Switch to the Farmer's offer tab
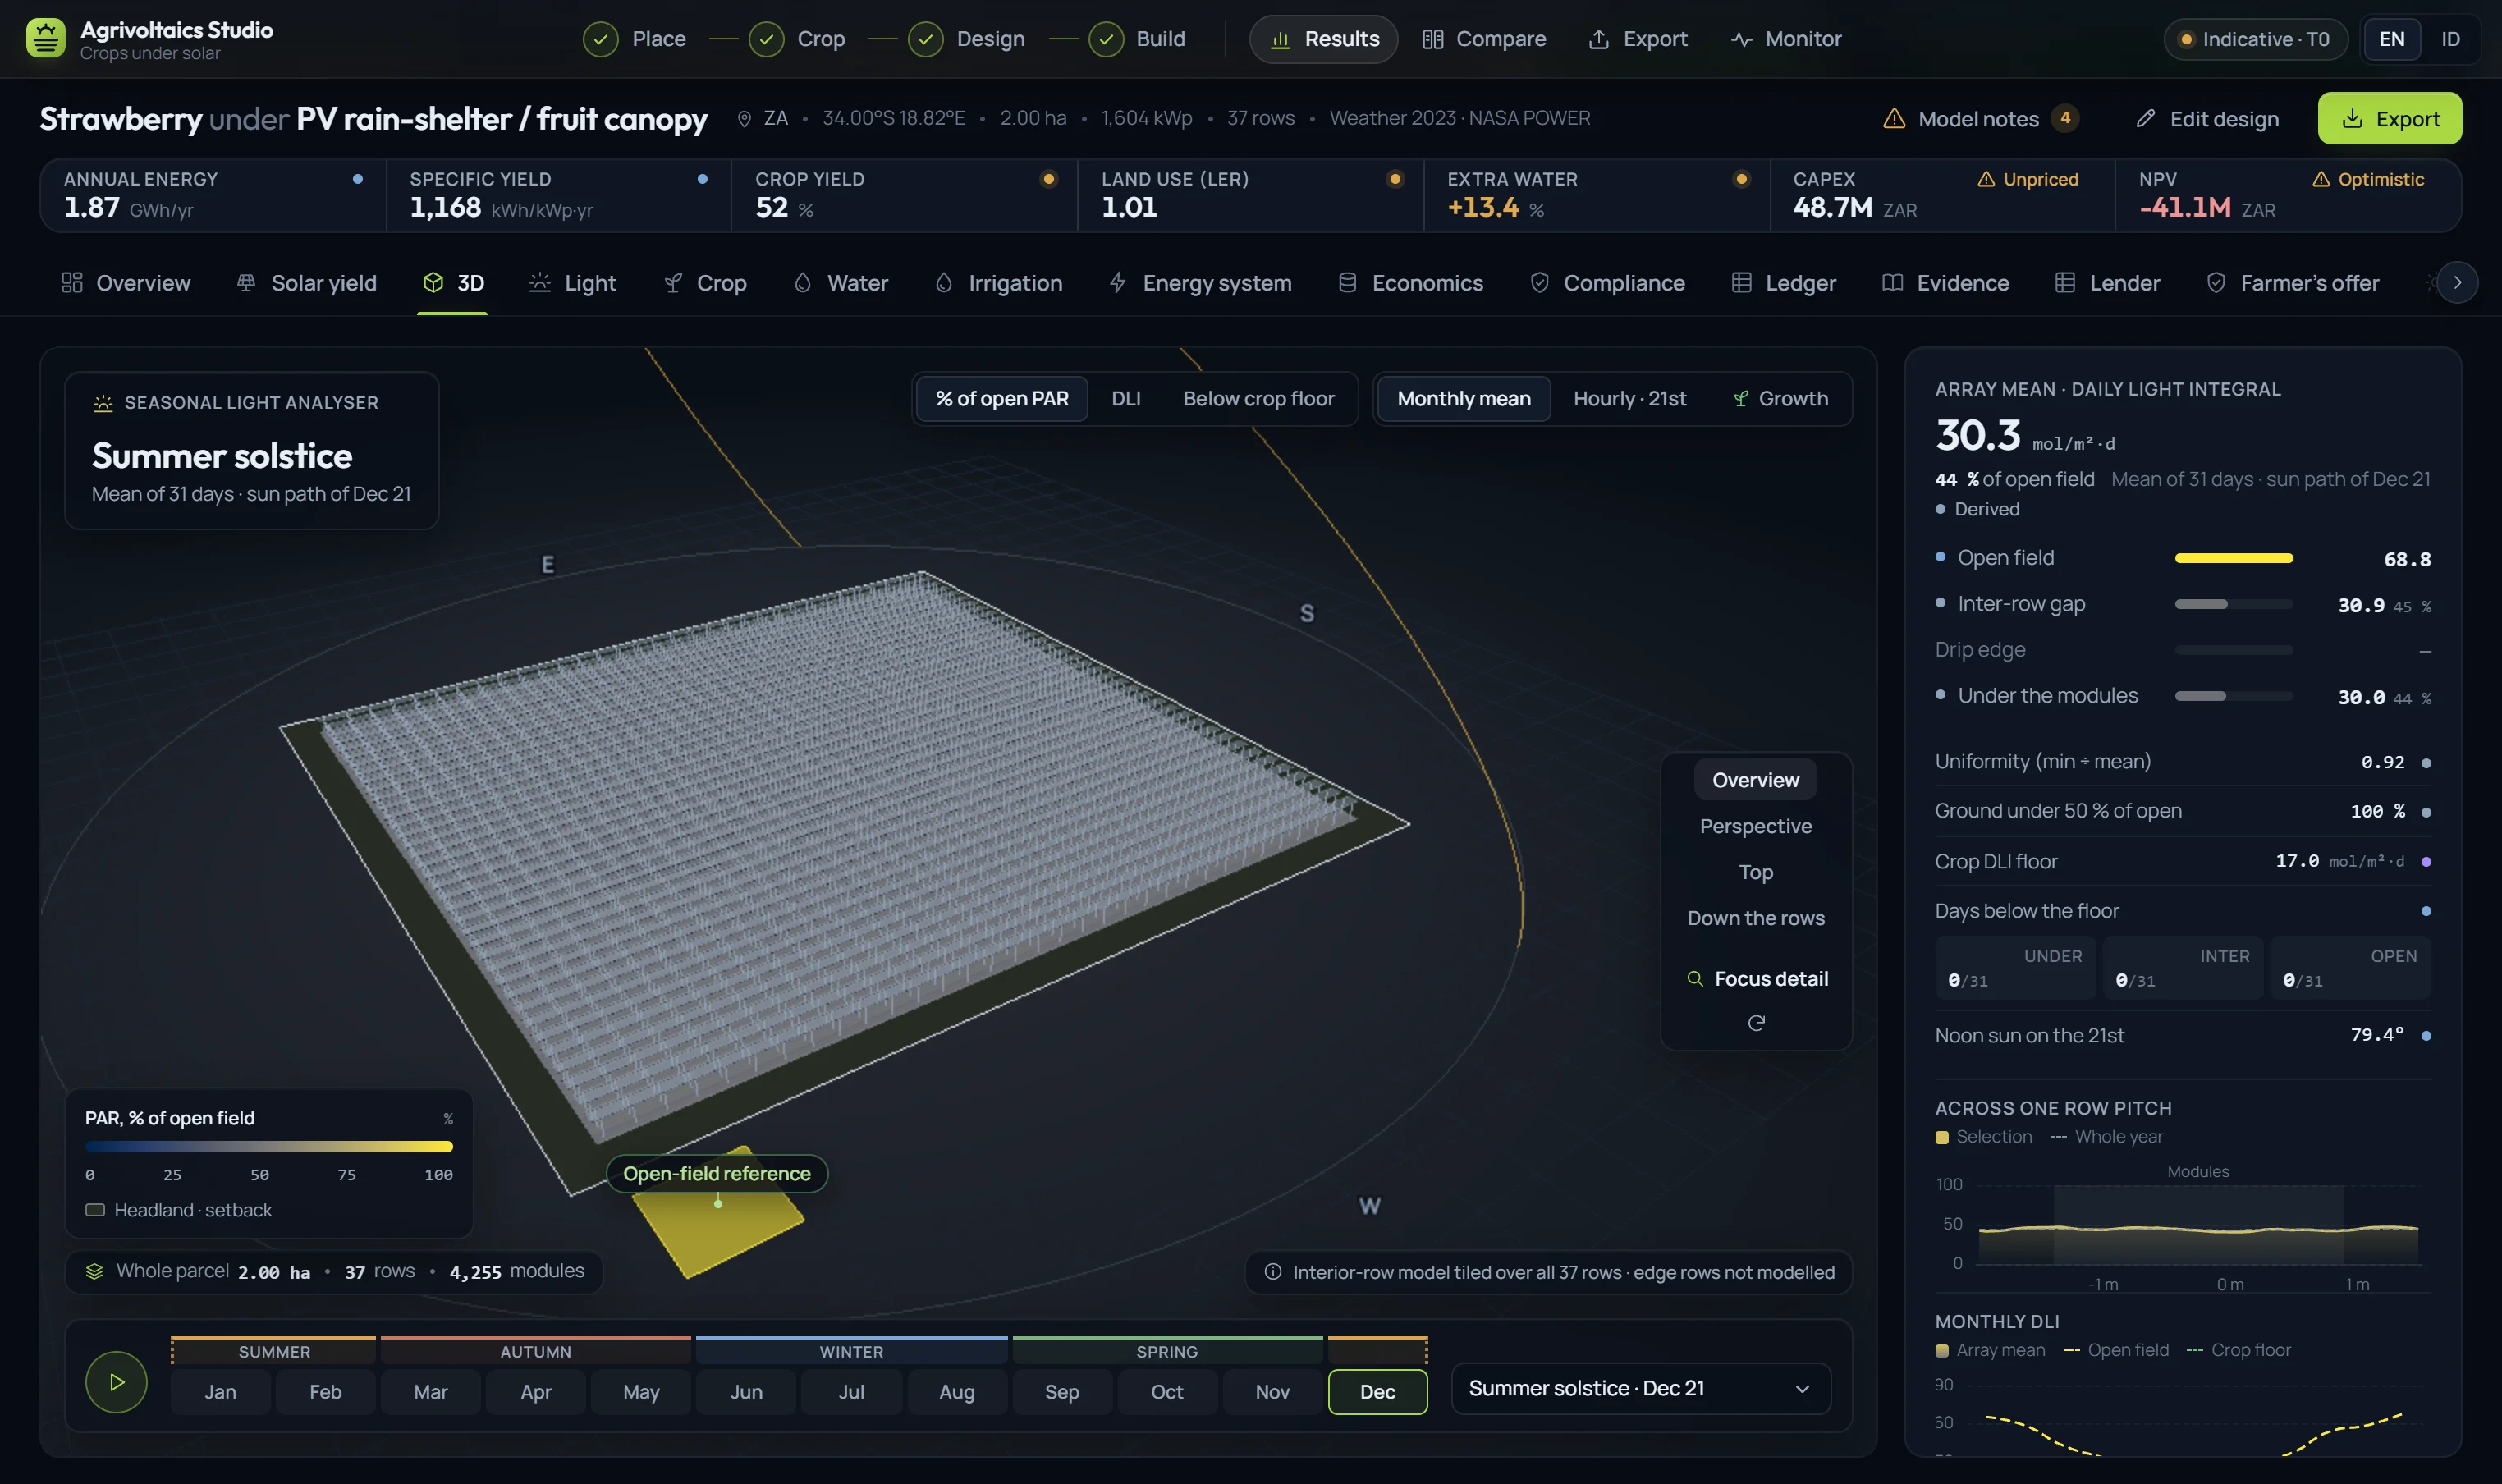The height and width of the screenshot is (1484, 2502). click(2292, 283)
